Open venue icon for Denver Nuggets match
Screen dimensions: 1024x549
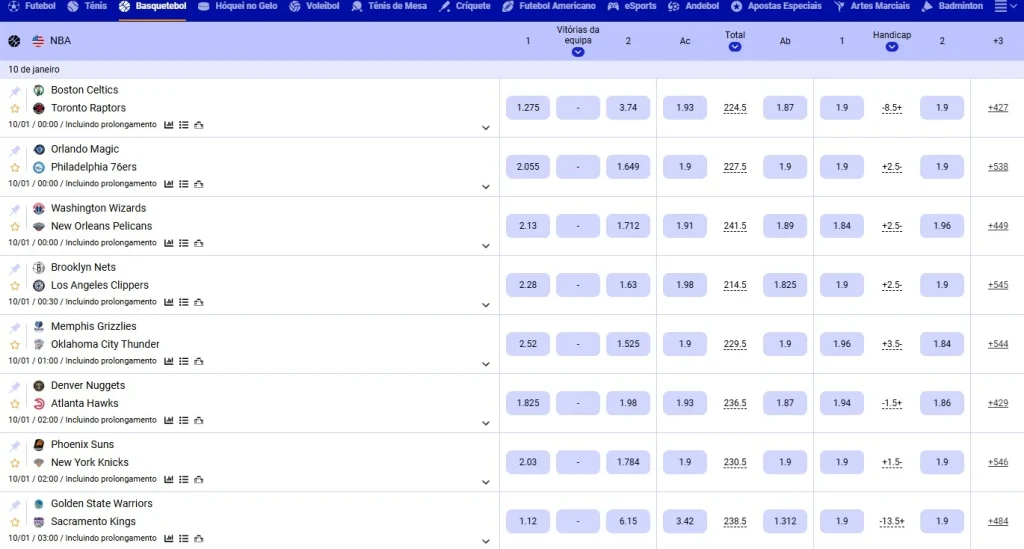(199, 420)
